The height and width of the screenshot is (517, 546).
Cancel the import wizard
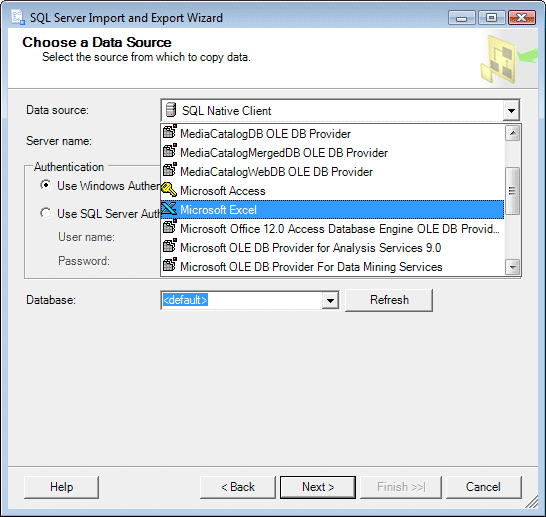483,487
